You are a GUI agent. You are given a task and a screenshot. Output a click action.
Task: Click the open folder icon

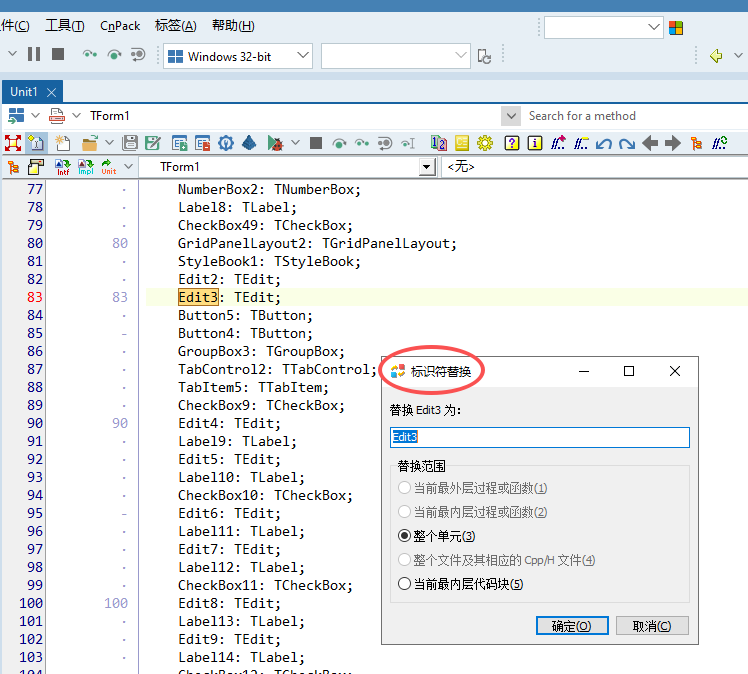click(89, 143)
